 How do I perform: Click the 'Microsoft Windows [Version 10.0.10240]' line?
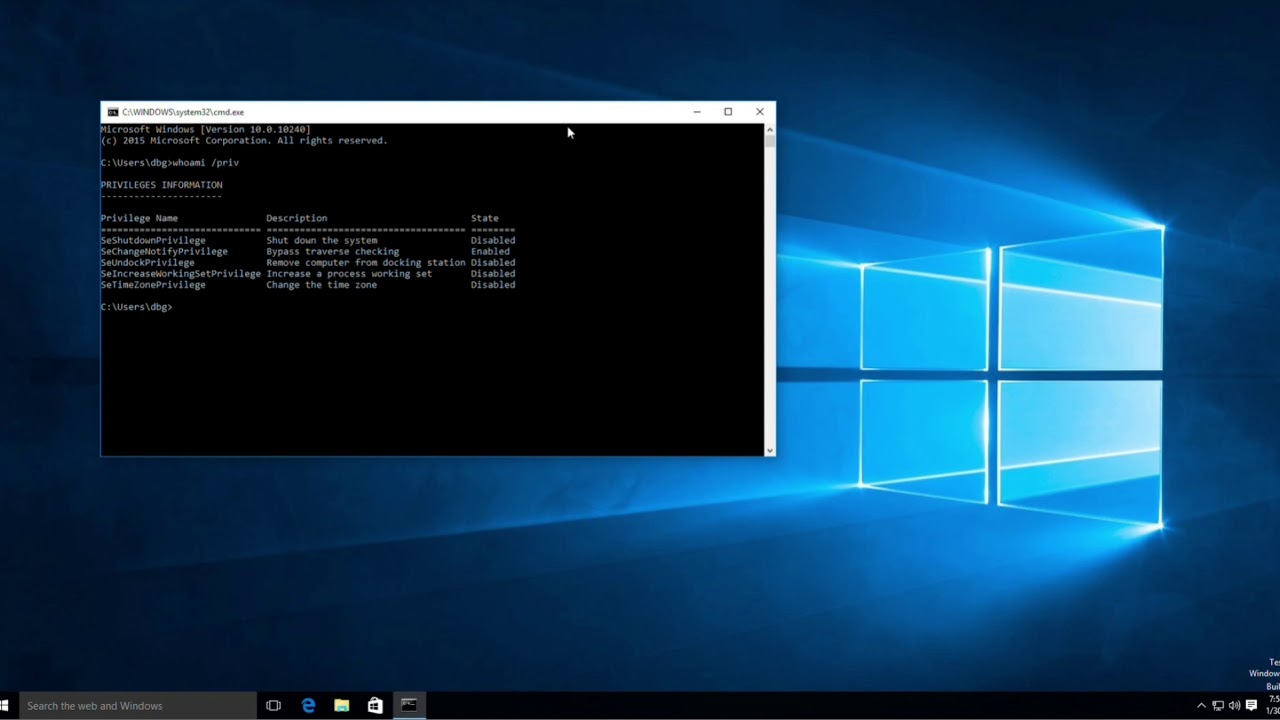tap(206, 130)
